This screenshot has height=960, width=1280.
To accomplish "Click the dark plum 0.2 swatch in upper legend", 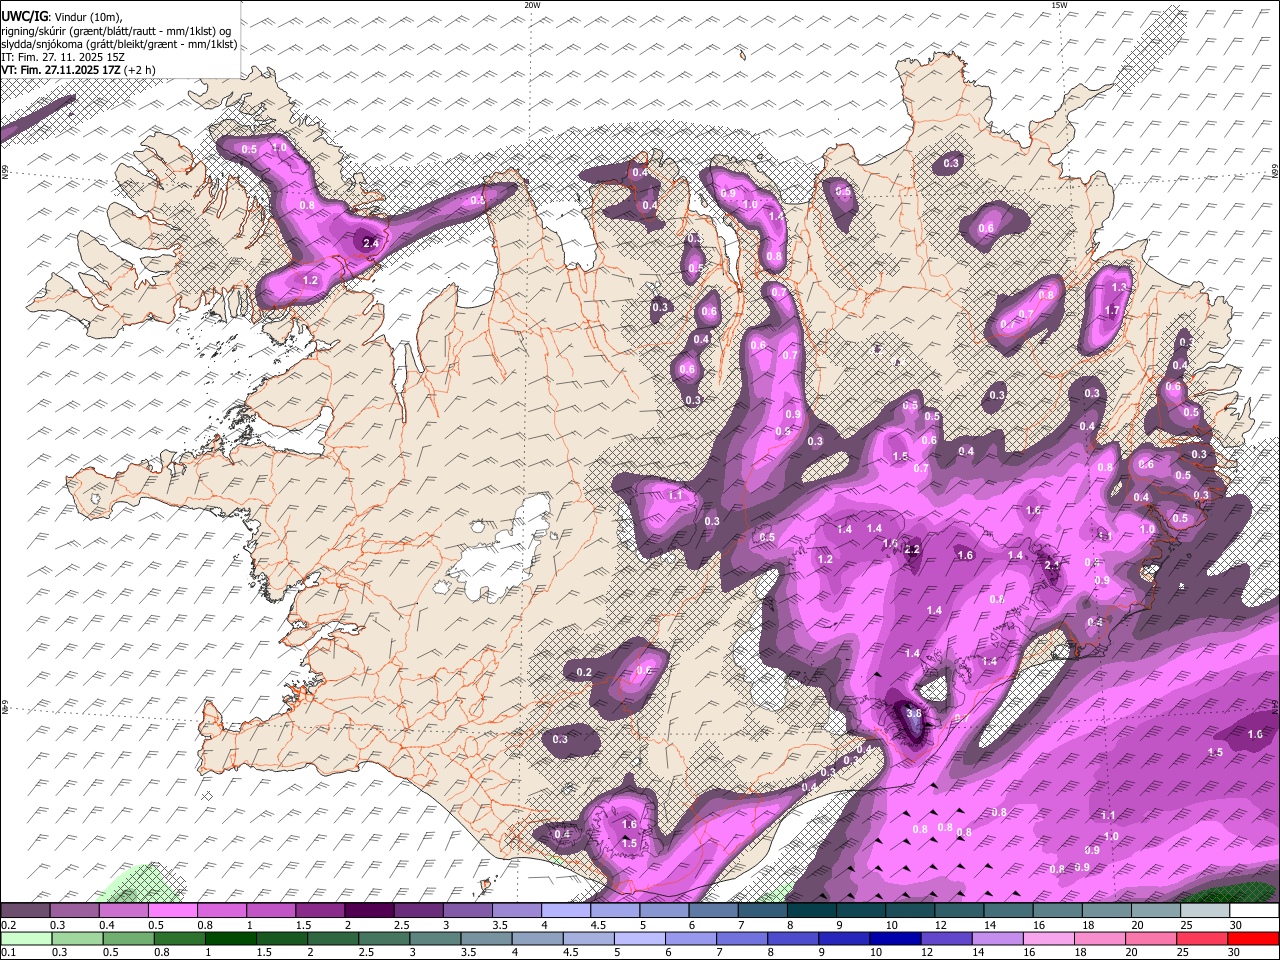I will pyautogui.click(x=26, y=911).
